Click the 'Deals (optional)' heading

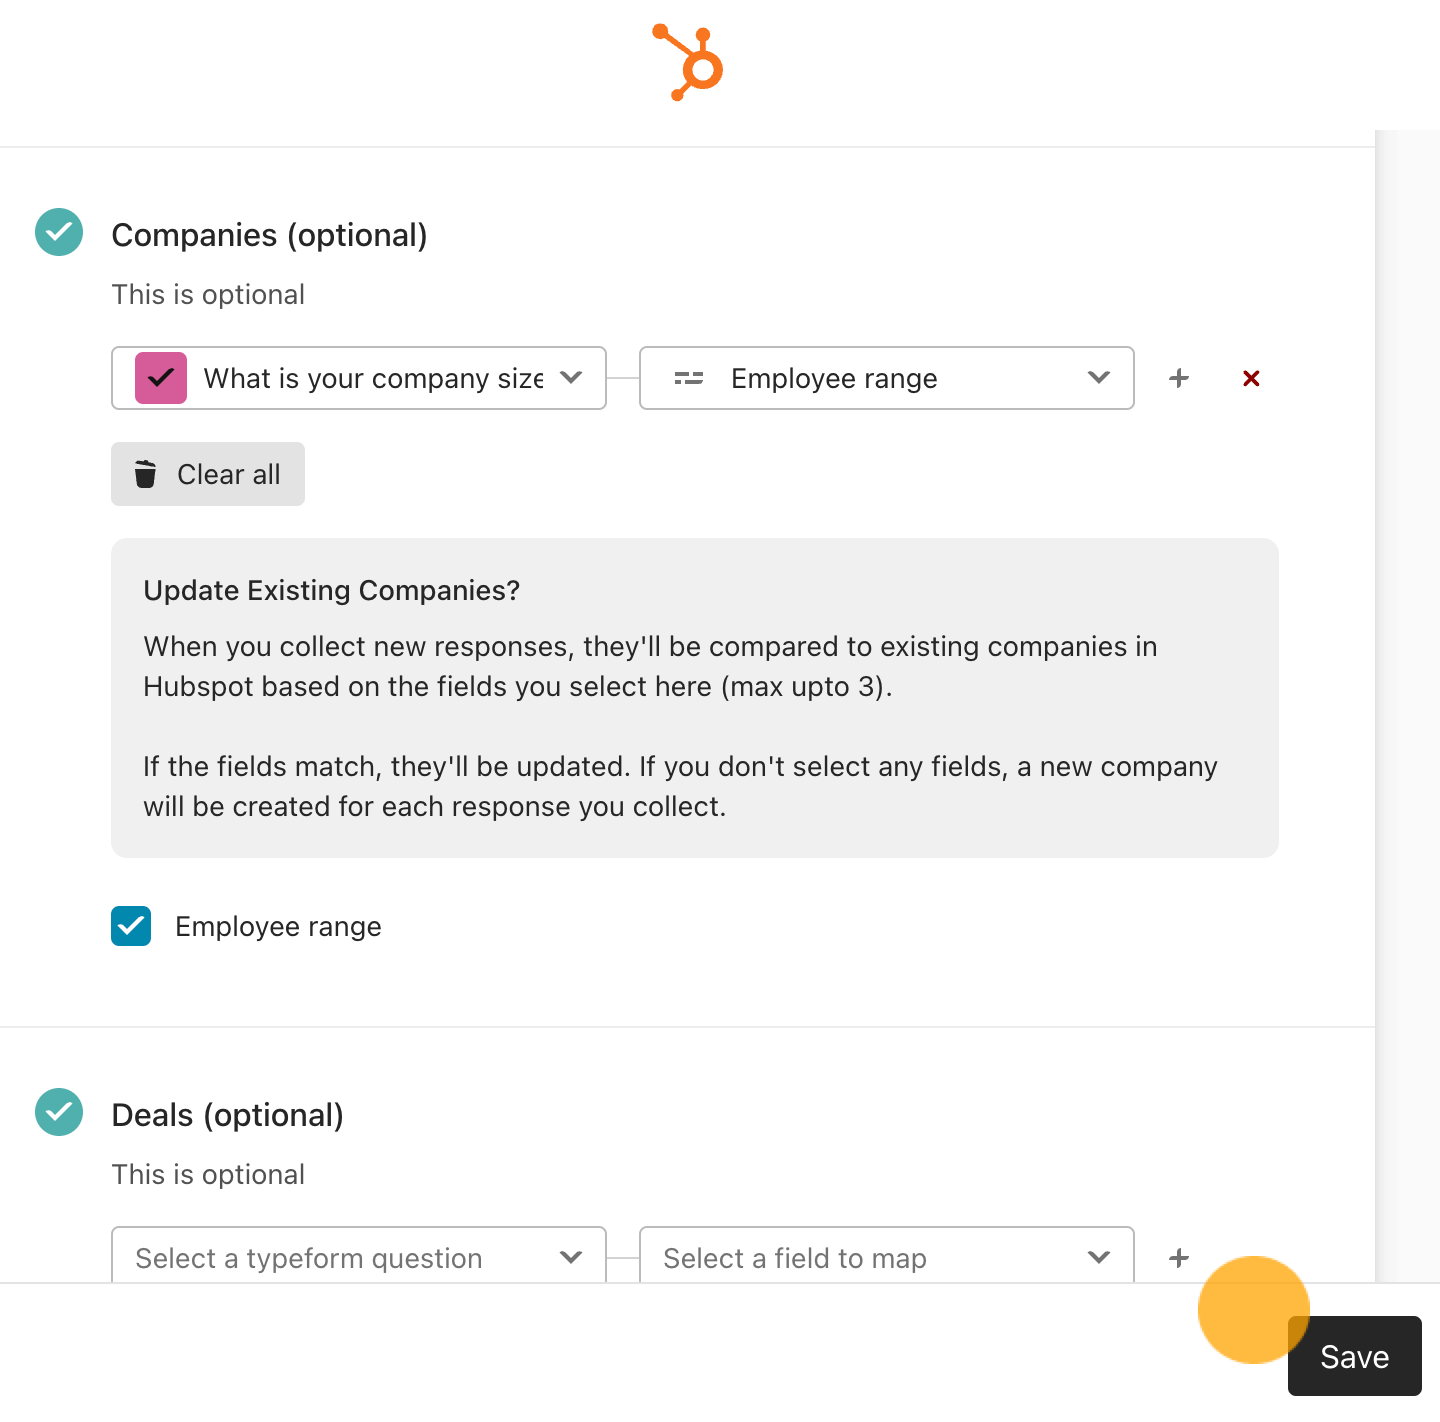tap(228, 1115)
